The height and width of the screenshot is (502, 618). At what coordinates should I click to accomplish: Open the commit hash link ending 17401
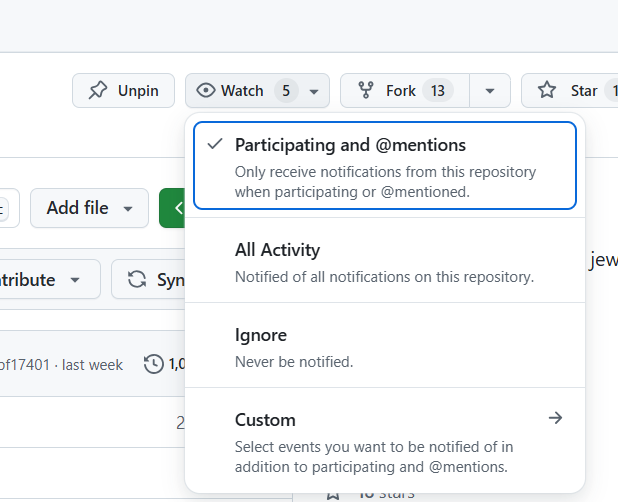(x=25, y=365)
